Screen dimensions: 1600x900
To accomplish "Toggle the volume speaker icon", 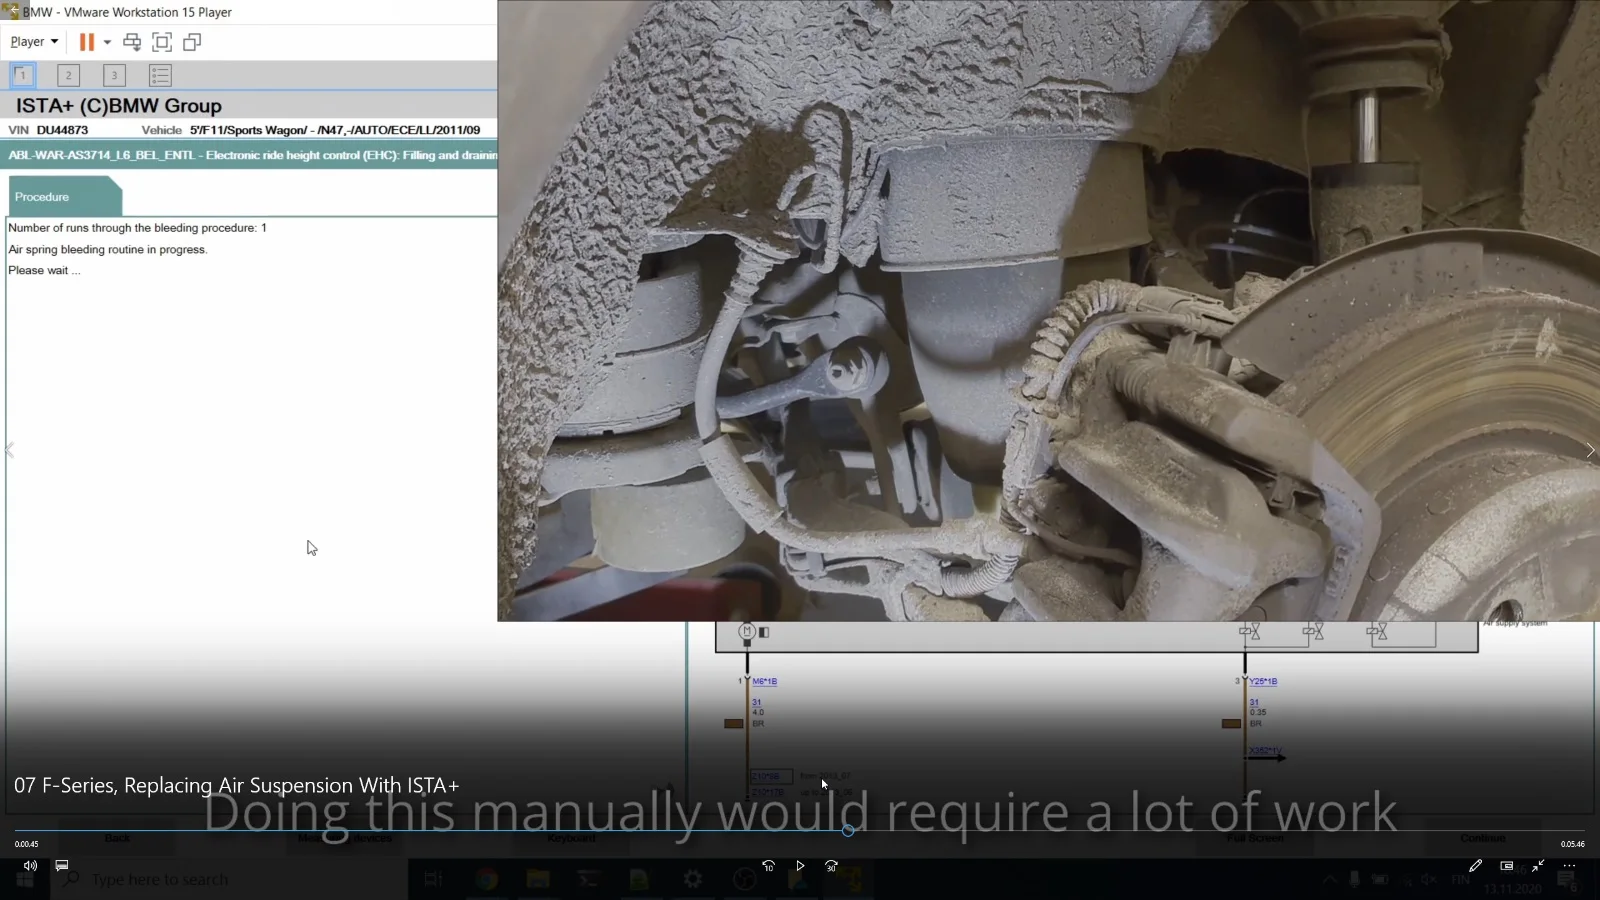I will 30,865.
